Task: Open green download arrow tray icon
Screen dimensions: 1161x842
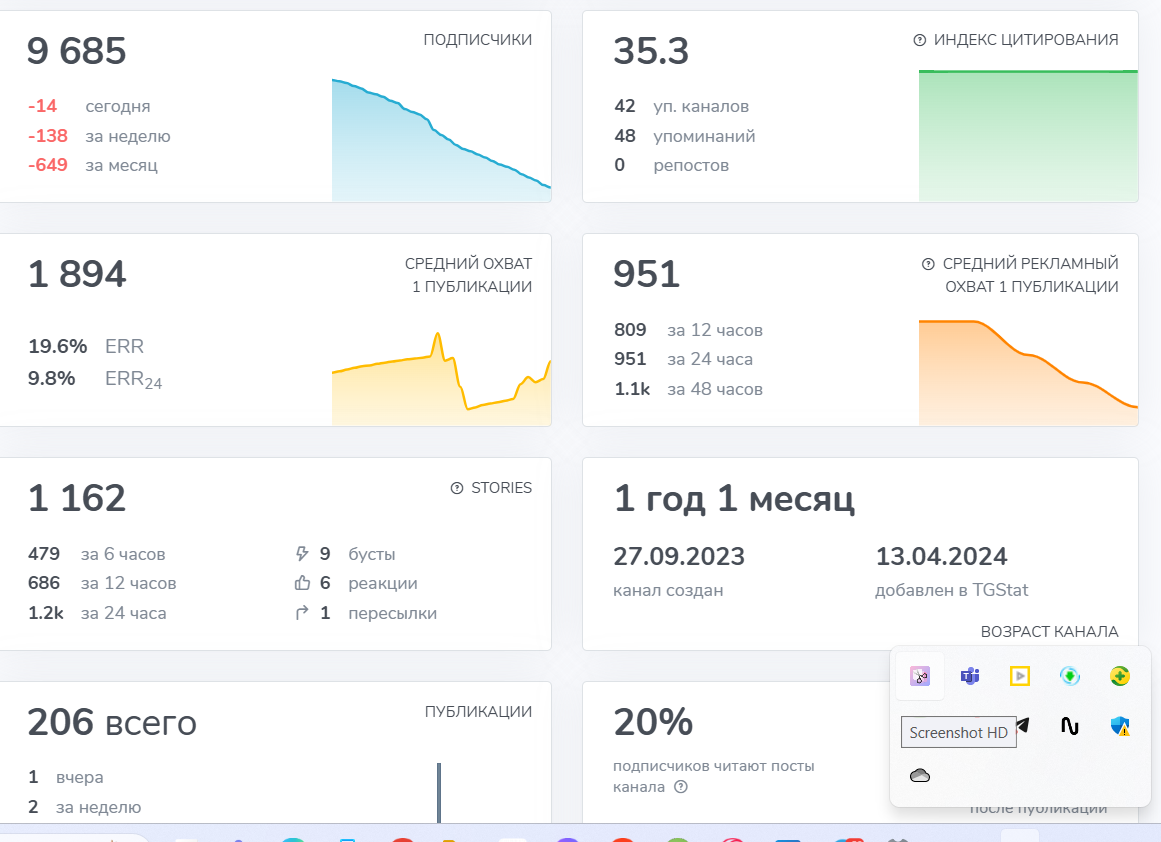Action: click(1070, 676)
